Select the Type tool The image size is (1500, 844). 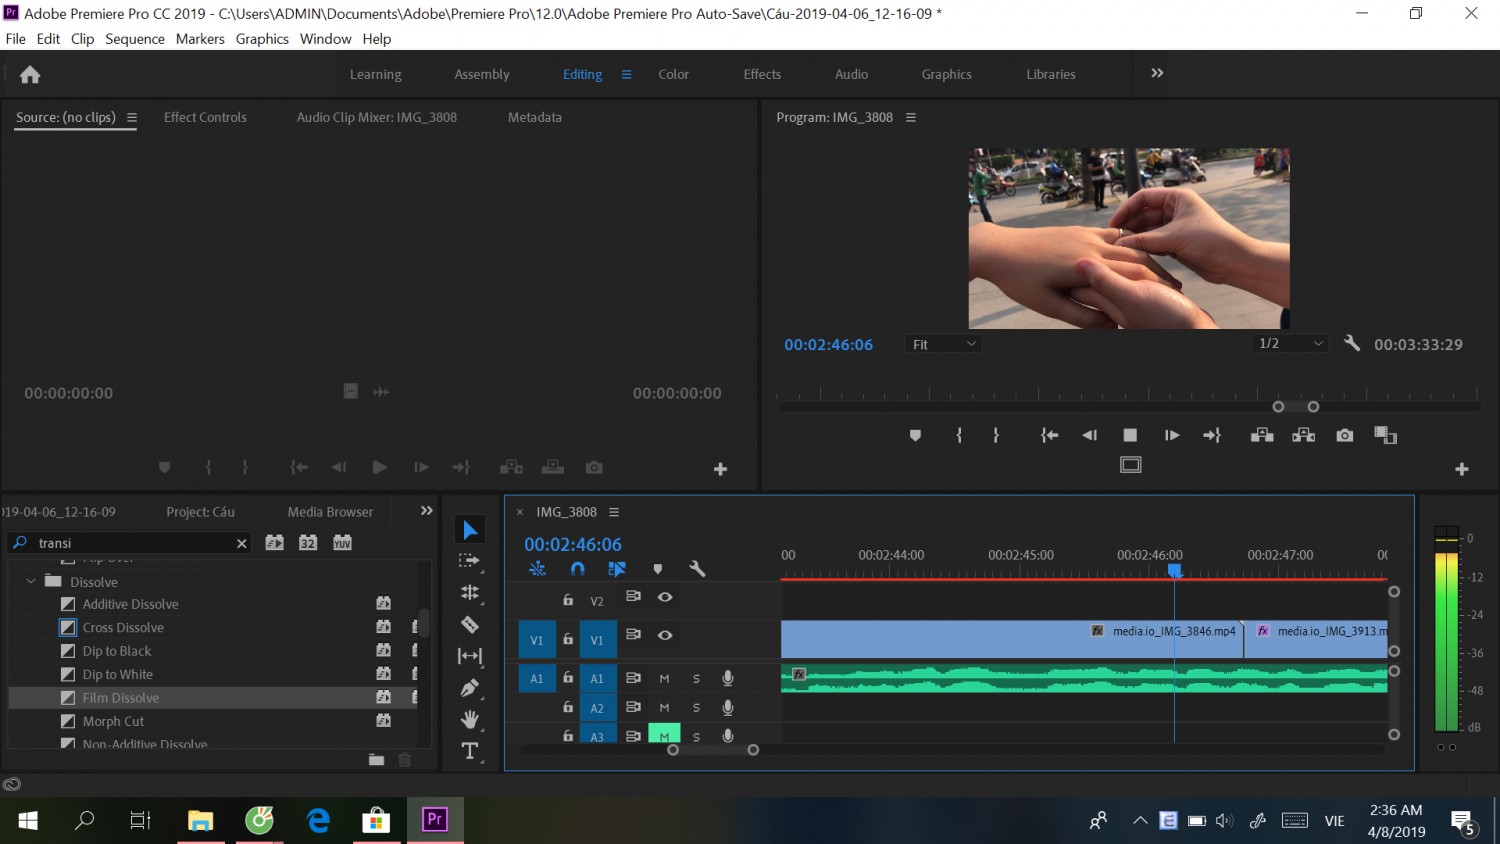[470, 751]
